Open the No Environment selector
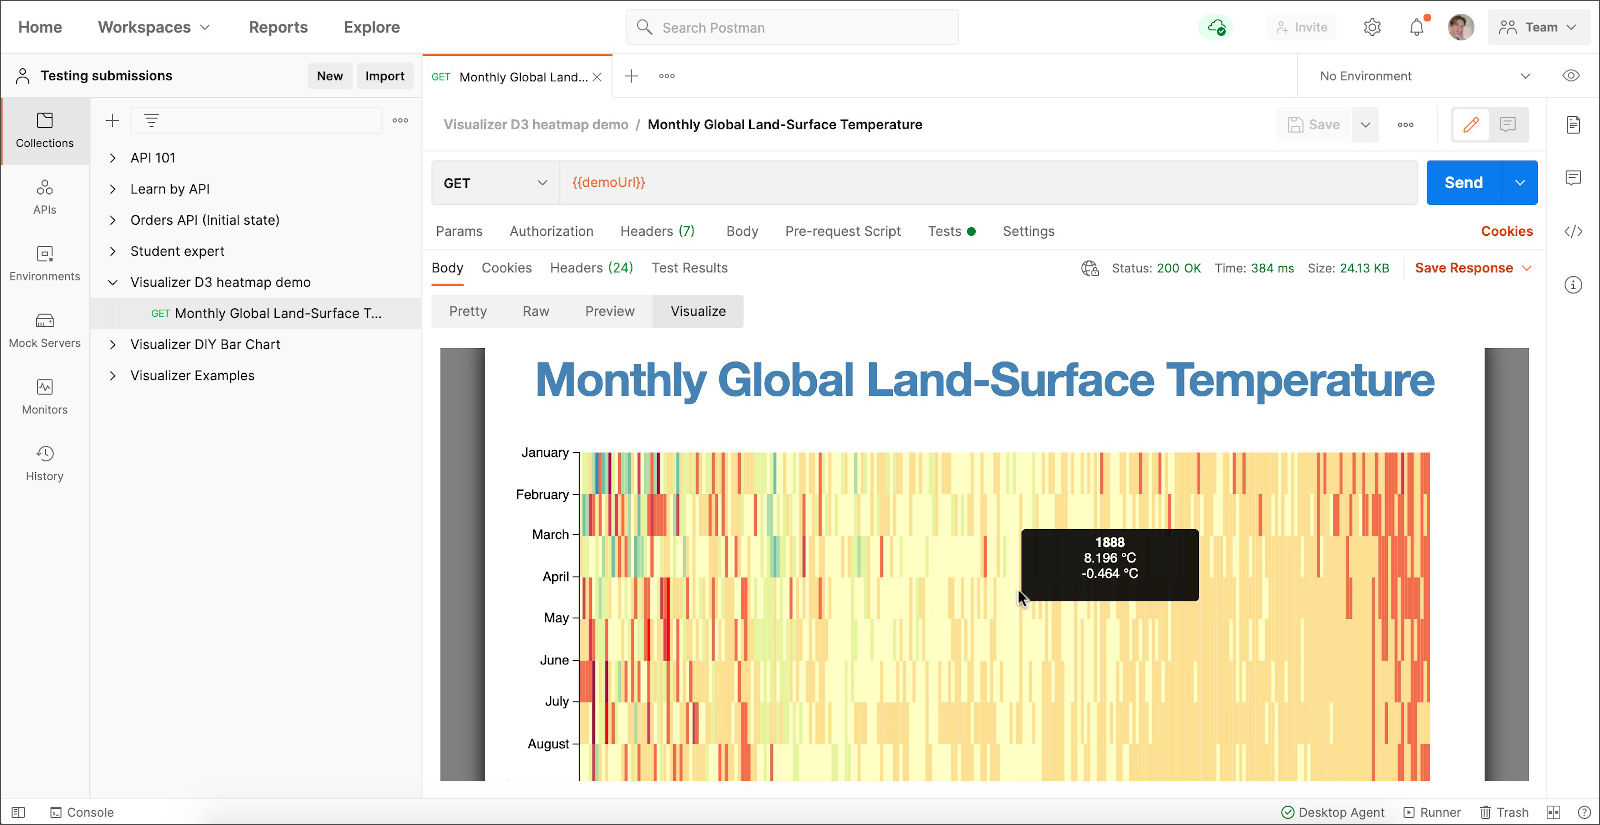 coord(1424,76)
